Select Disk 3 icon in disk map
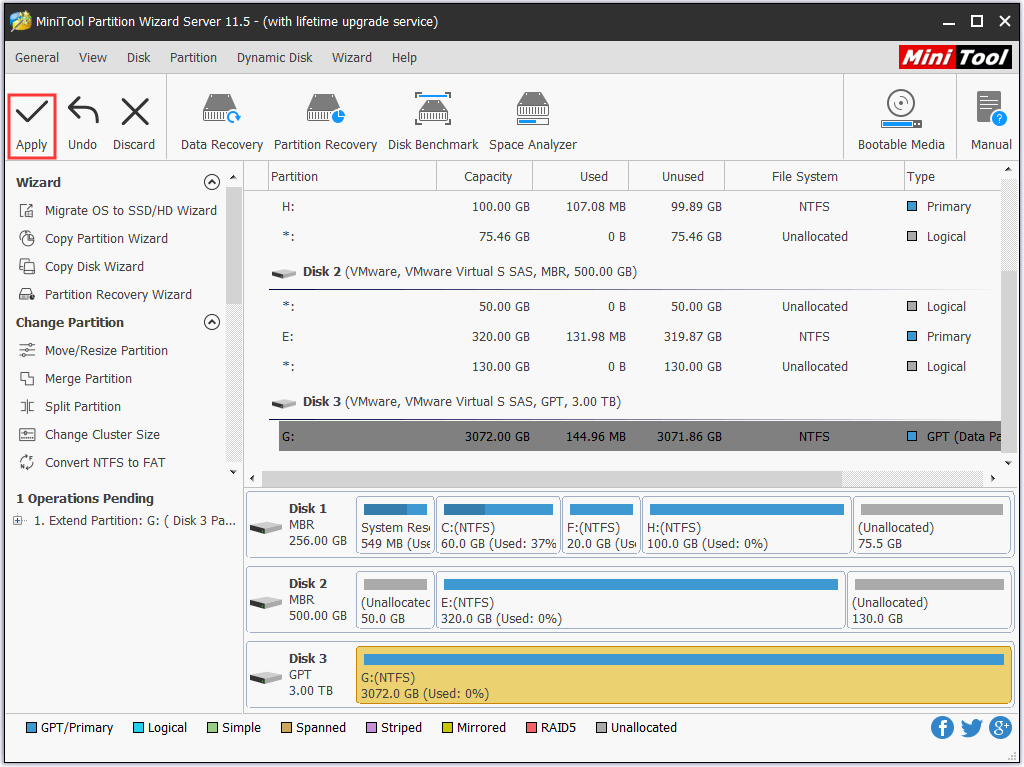Screen dimensions: 1024x767 266,677
